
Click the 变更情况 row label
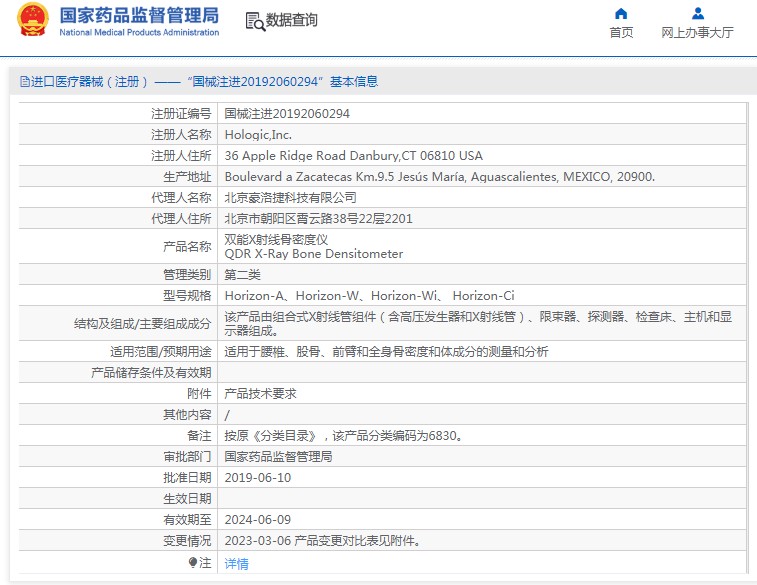click(x=187, y=541)
